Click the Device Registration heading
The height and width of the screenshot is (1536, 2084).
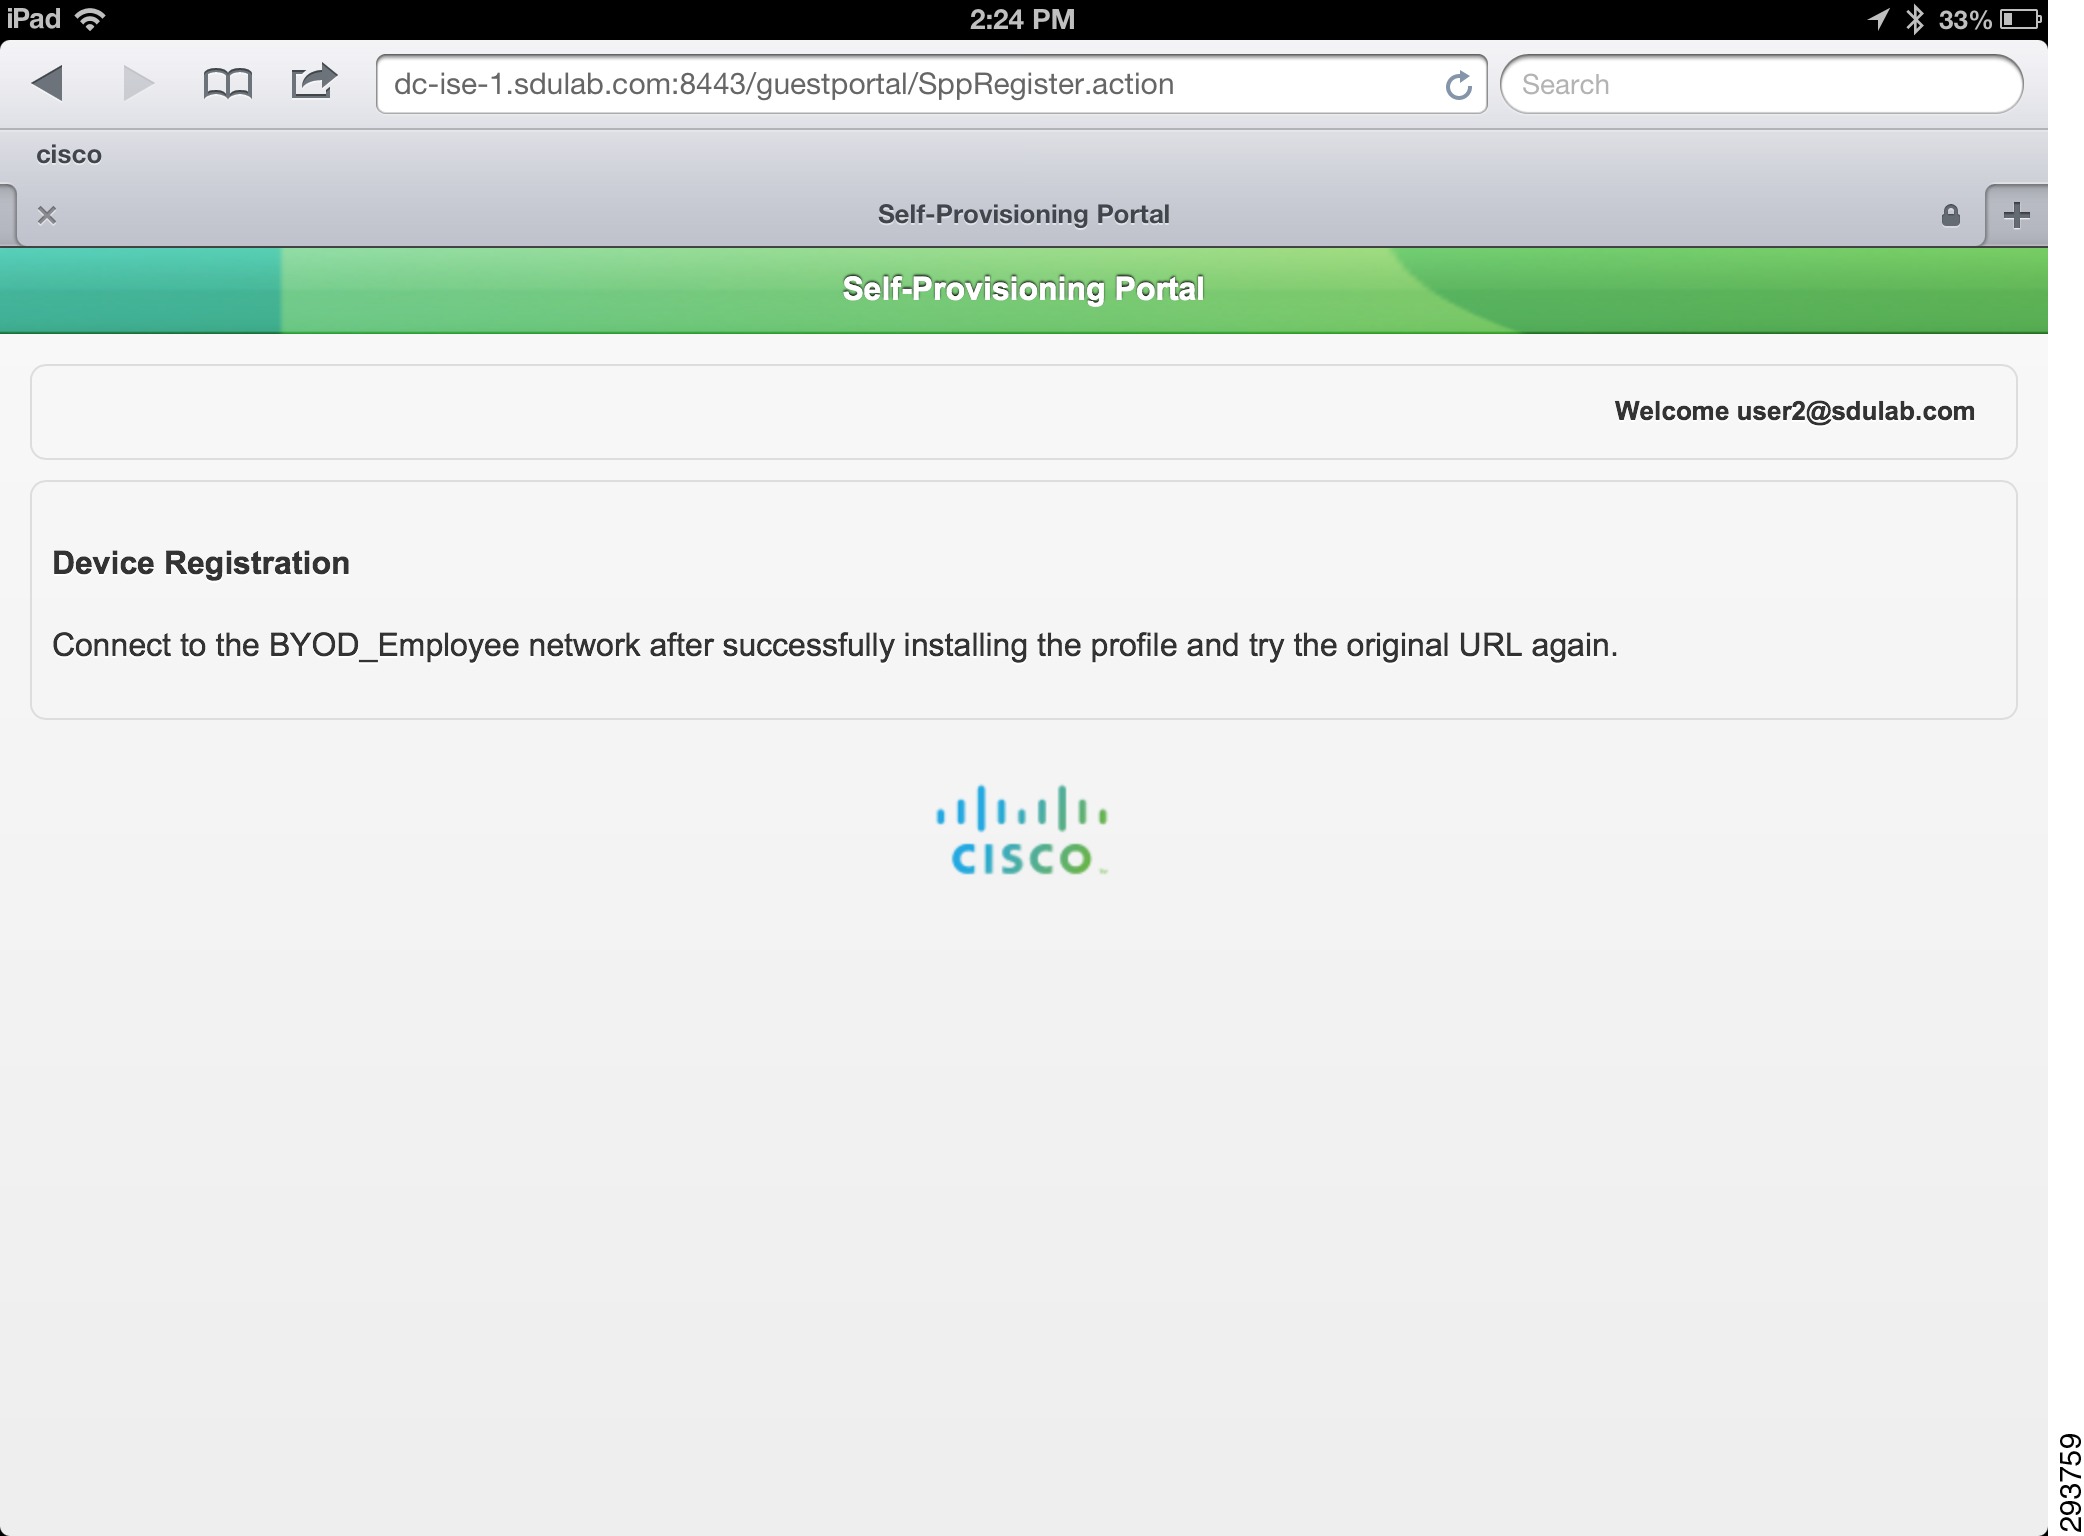pos(201,563)
